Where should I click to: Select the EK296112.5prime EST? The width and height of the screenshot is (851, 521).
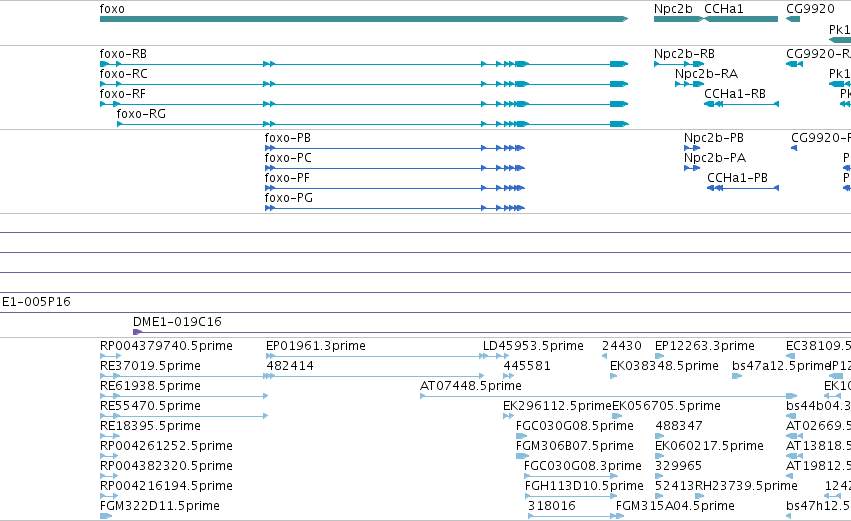pos(509,416)
